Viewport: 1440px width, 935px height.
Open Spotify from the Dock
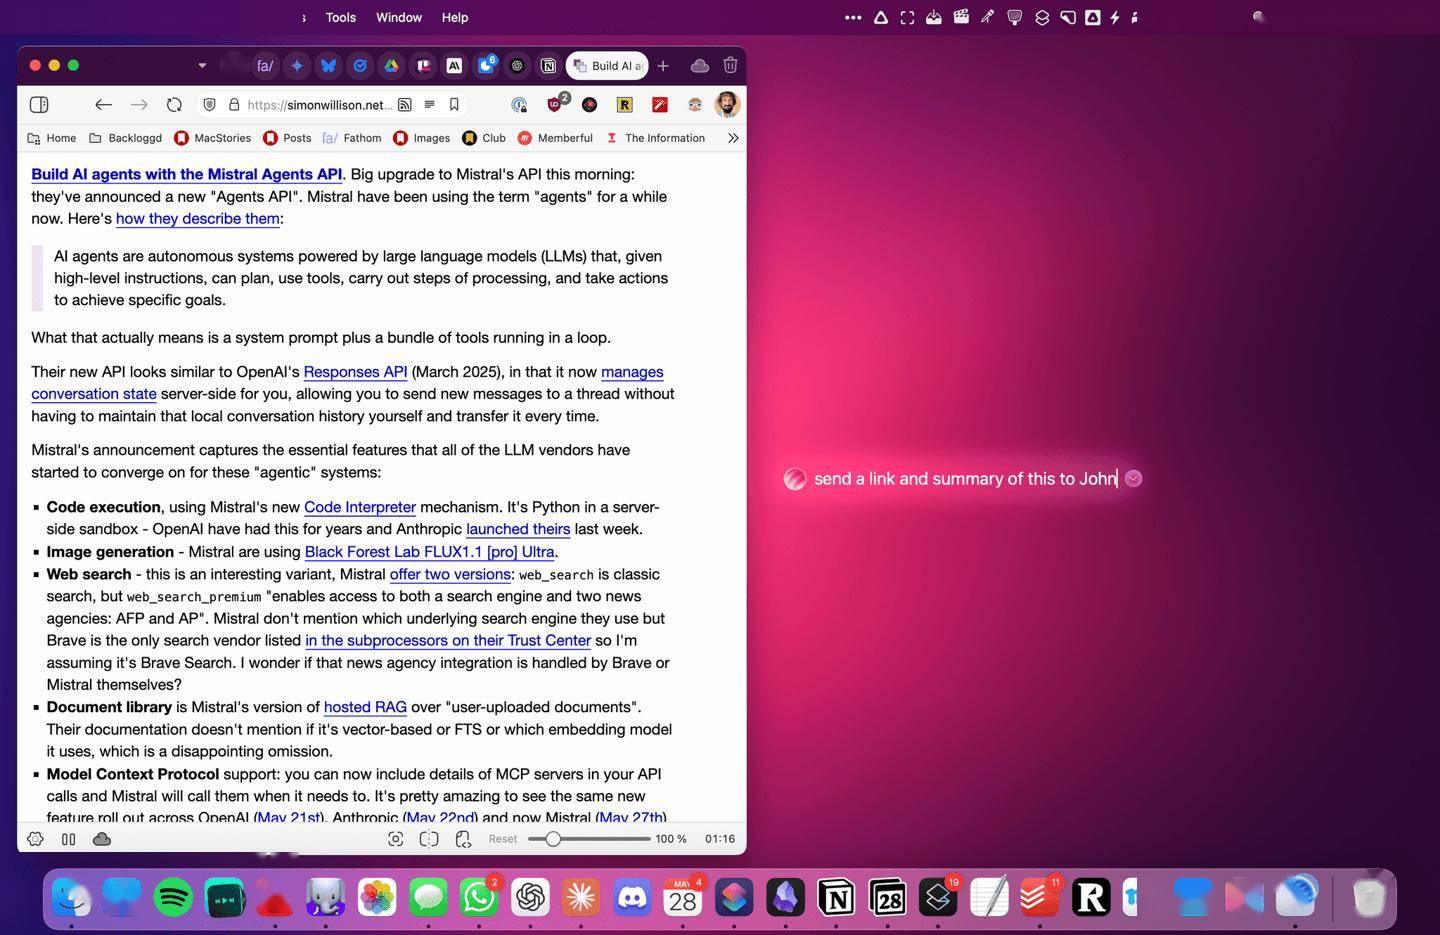point(174,897)
